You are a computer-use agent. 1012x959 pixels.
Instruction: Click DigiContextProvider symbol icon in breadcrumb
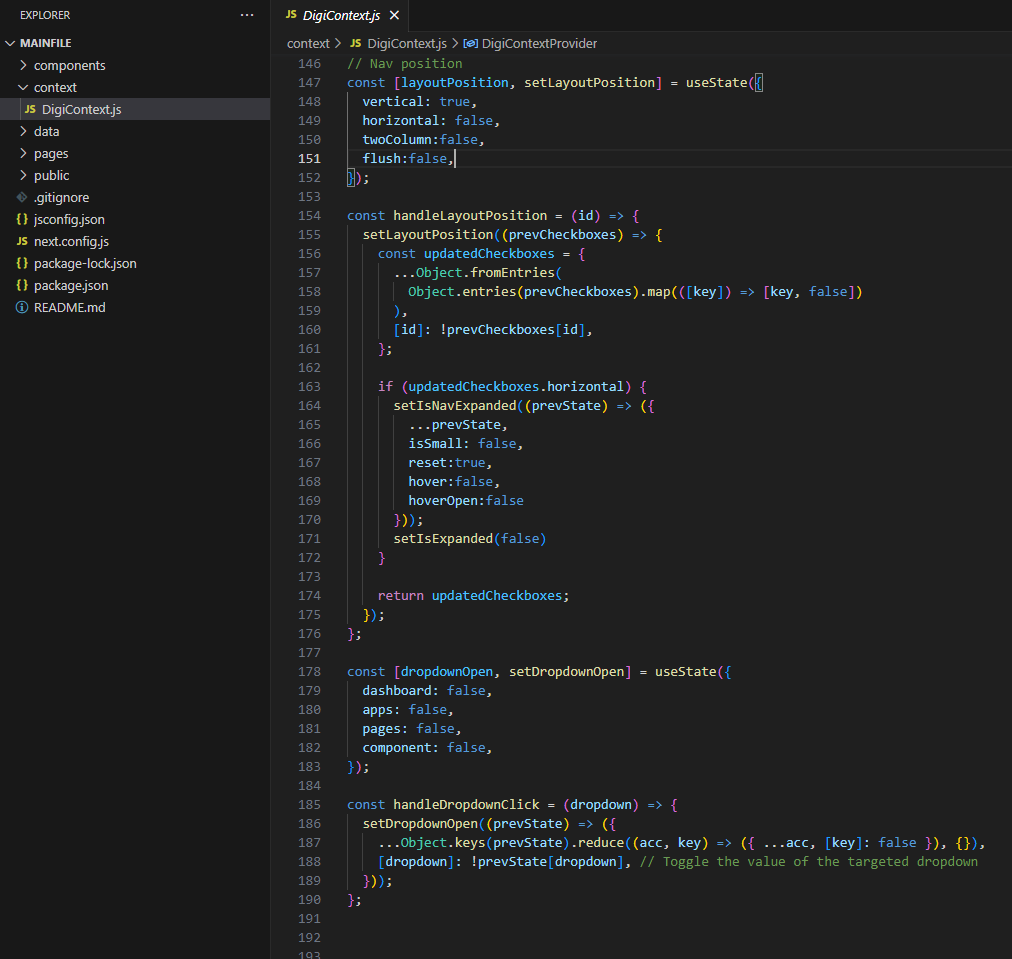(x=470, y=44)
